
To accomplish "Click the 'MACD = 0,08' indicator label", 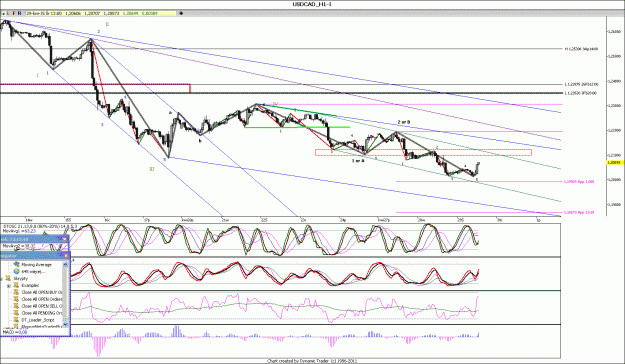I will 14,332.
